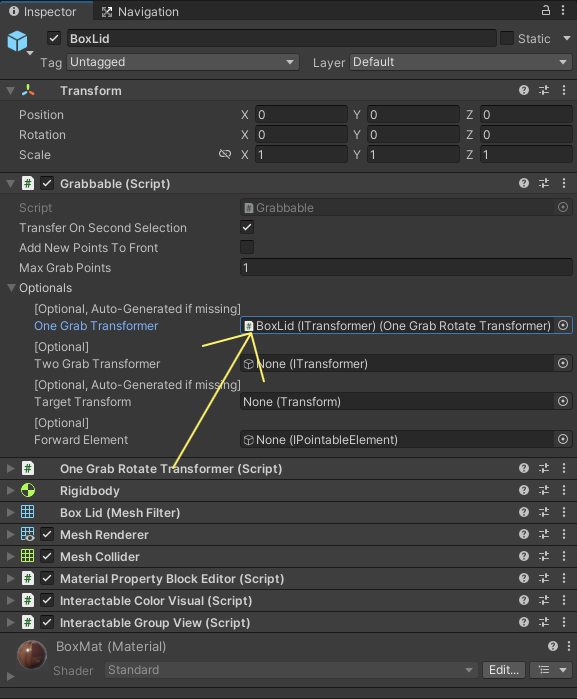Expand the Box Lid Mesh Filter component

coord(10,512)
